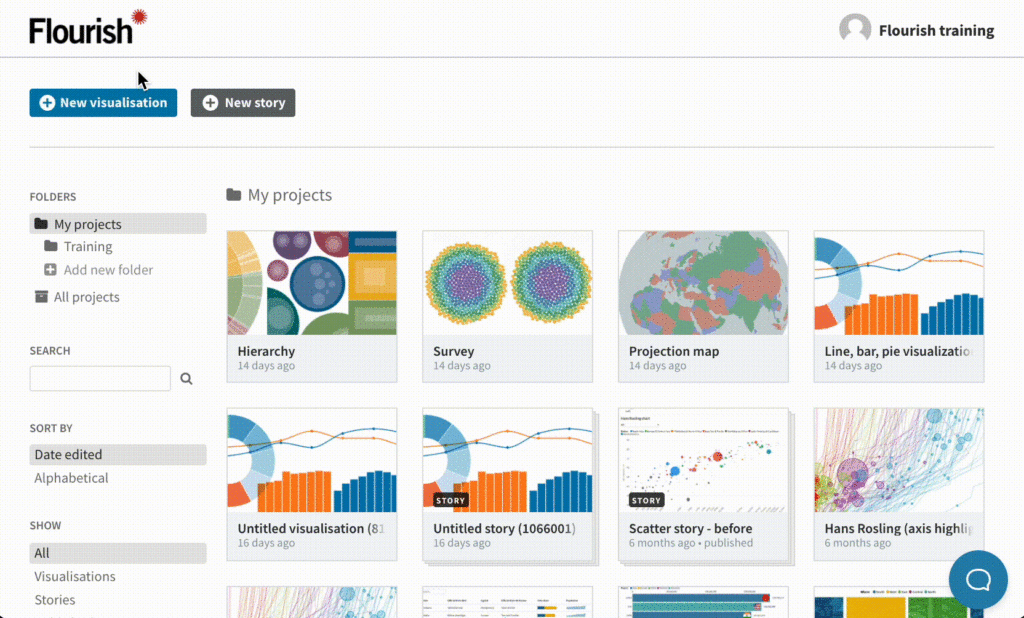Click the Flourish logo
The width and height of the screenshot is (1024, 618).
pos(88,27)
